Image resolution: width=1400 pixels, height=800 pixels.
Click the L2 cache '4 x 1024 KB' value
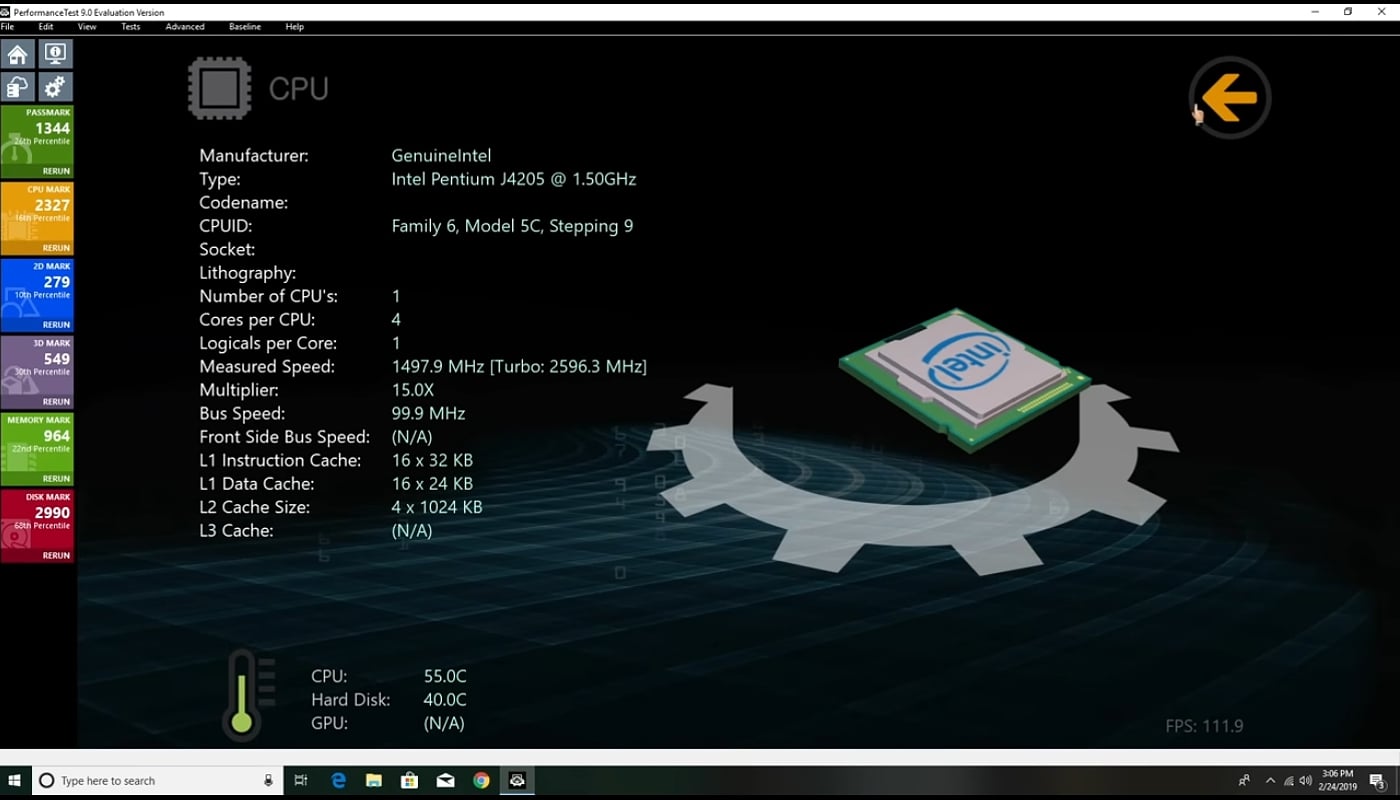(x=437, y=507)
